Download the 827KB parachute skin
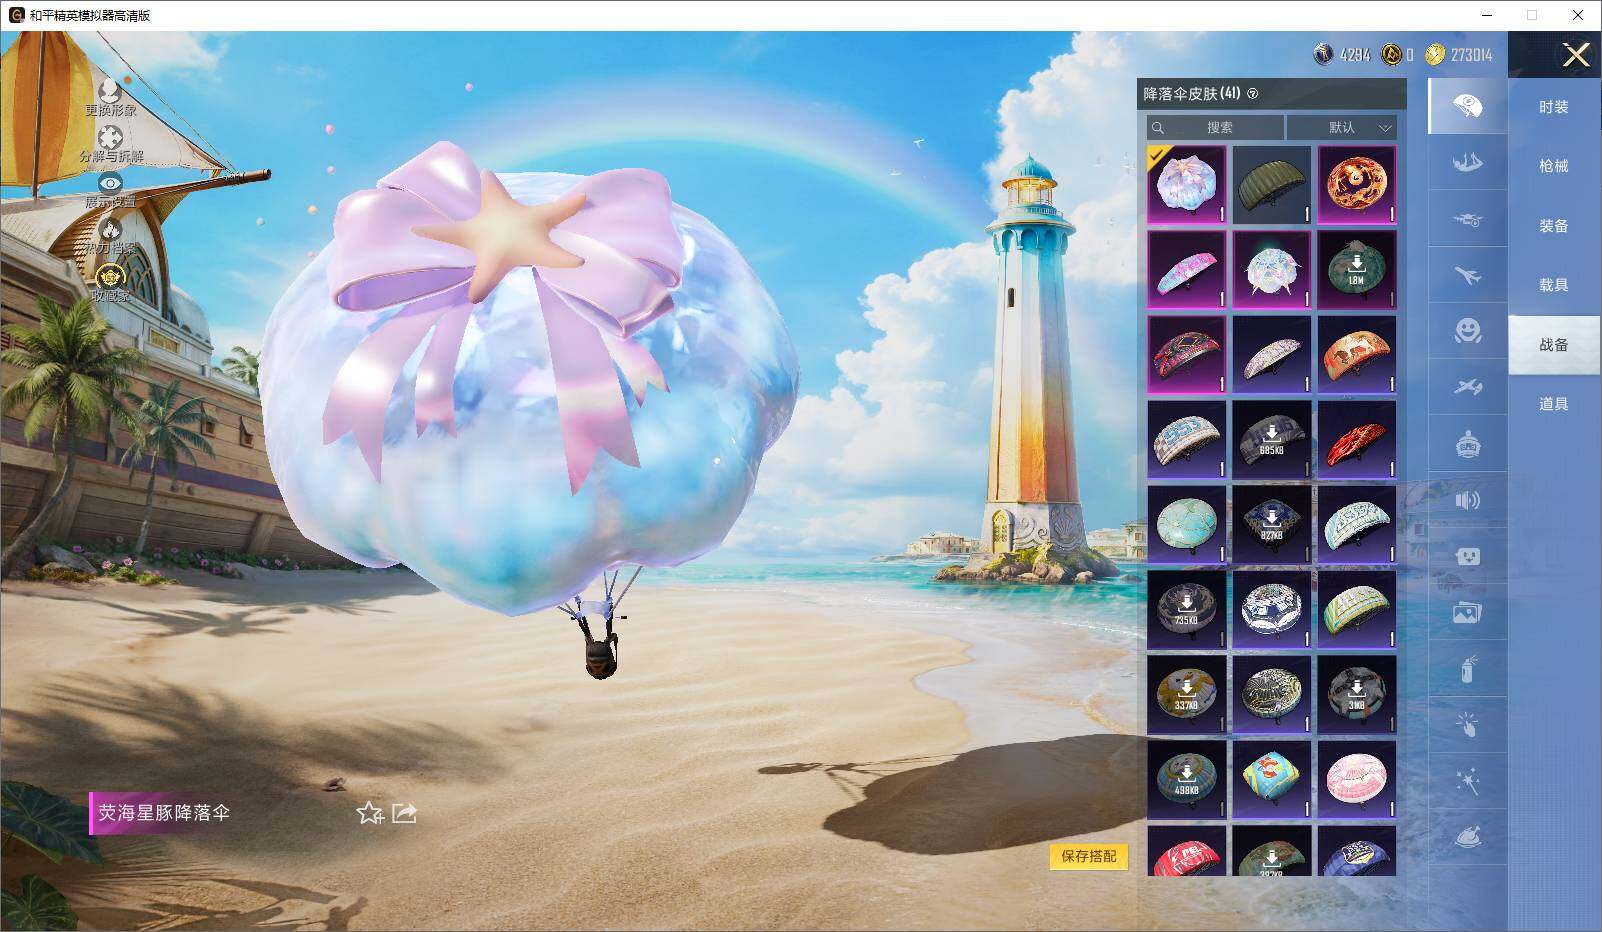 (x=1272, y=525)
